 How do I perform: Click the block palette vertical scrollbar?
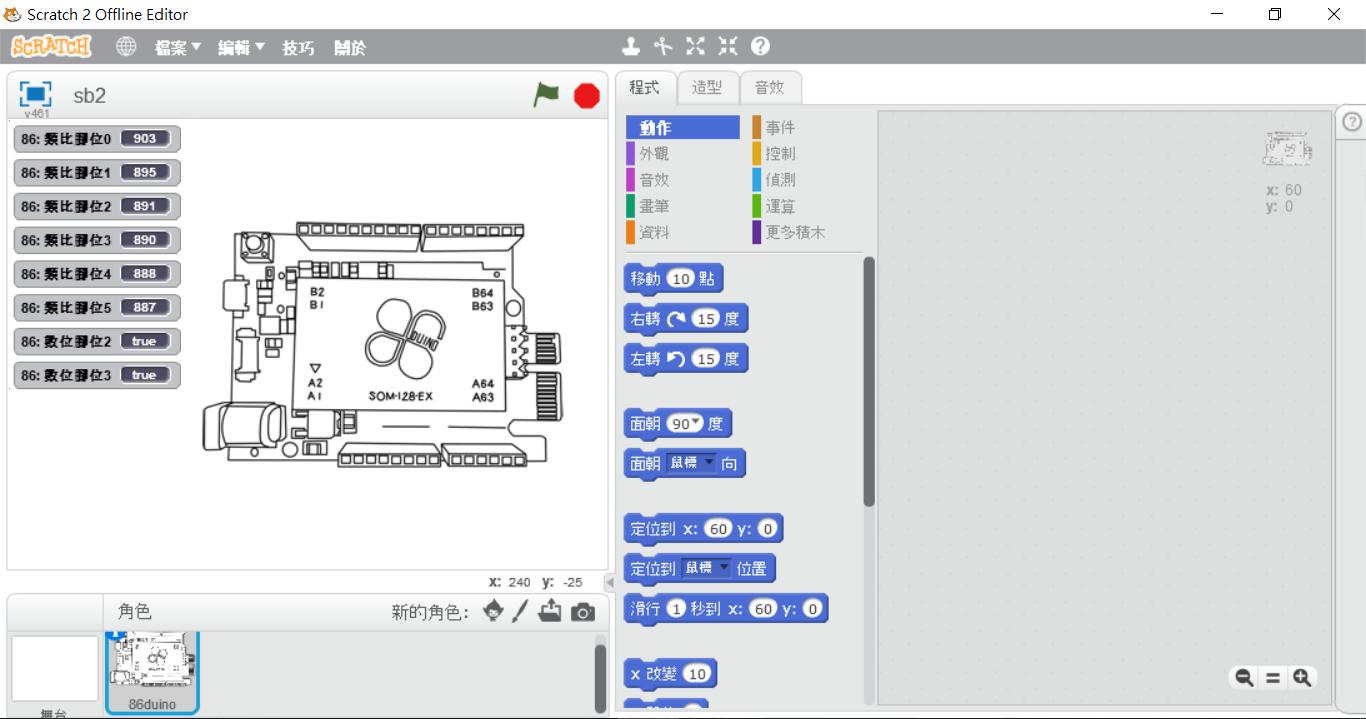pyautogui.click(x=869, y=382)
